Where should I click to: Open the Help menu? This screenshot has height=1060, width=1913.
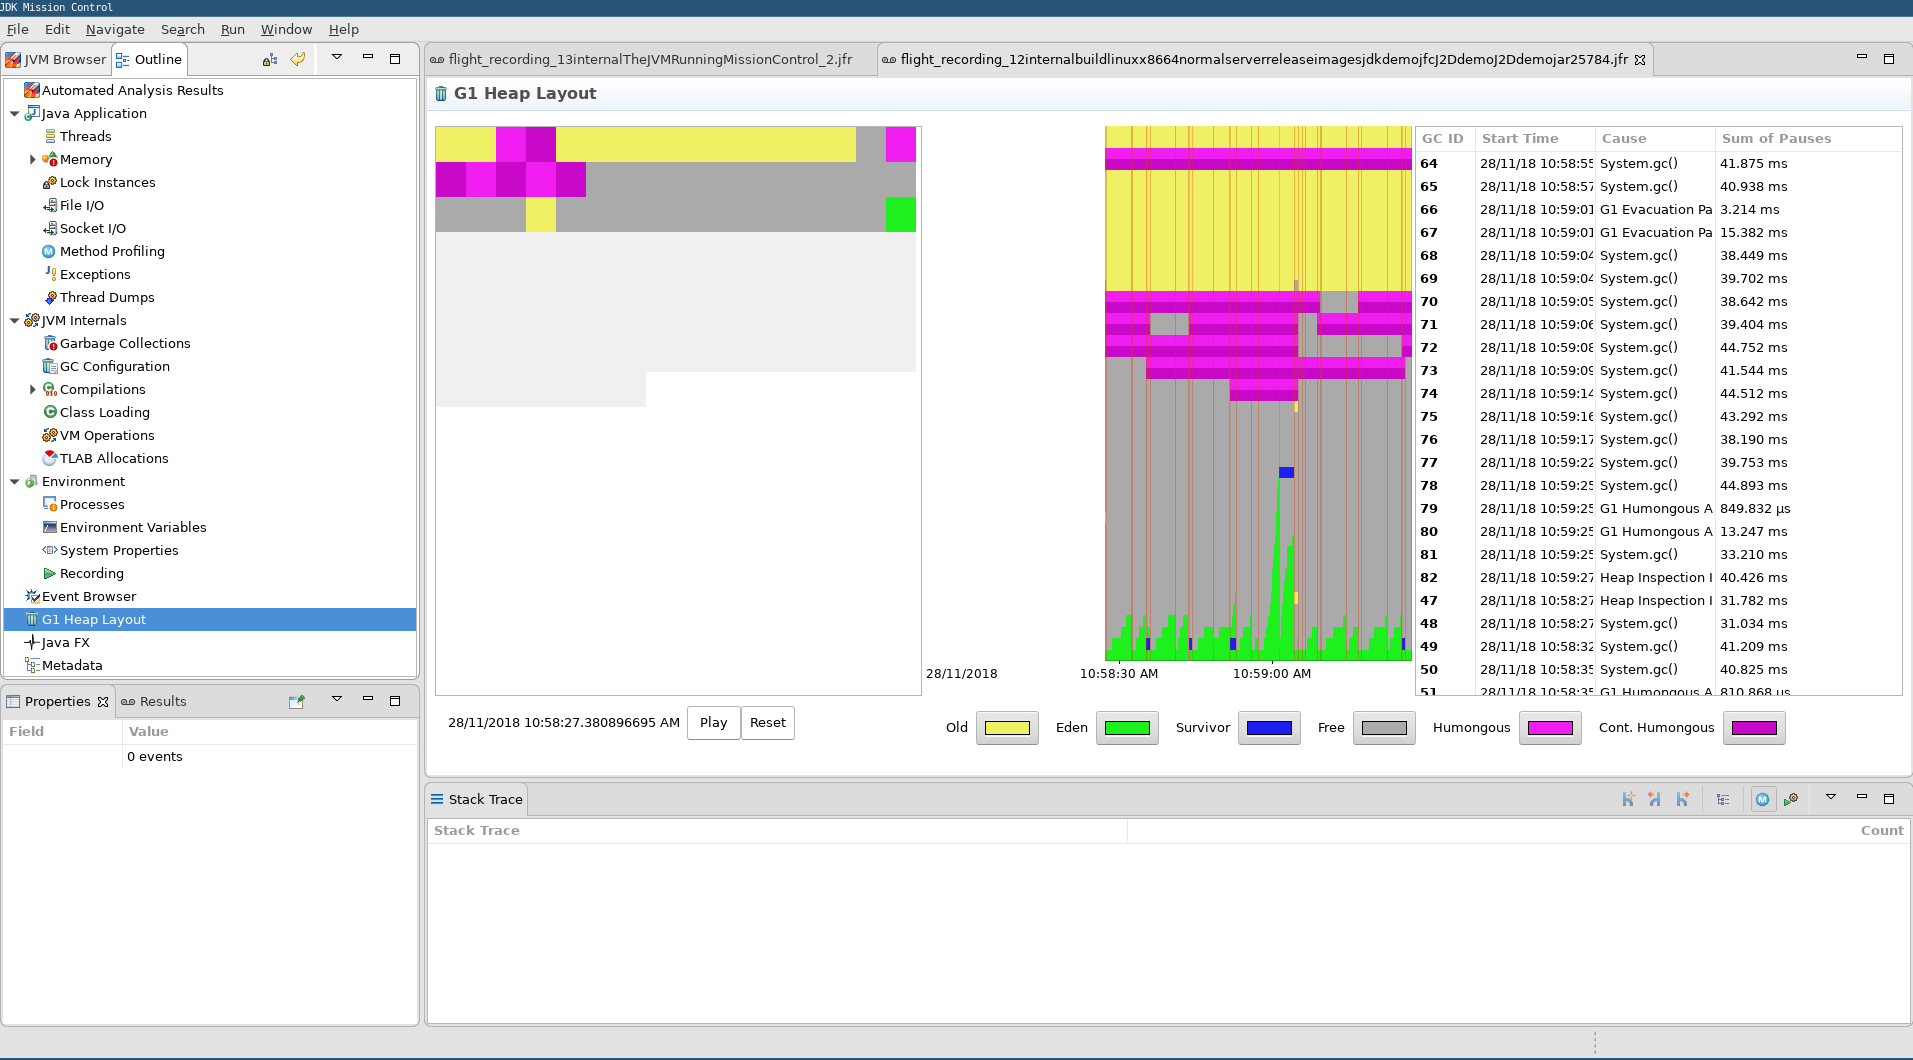pyautogui.click(x=344, y=29)
